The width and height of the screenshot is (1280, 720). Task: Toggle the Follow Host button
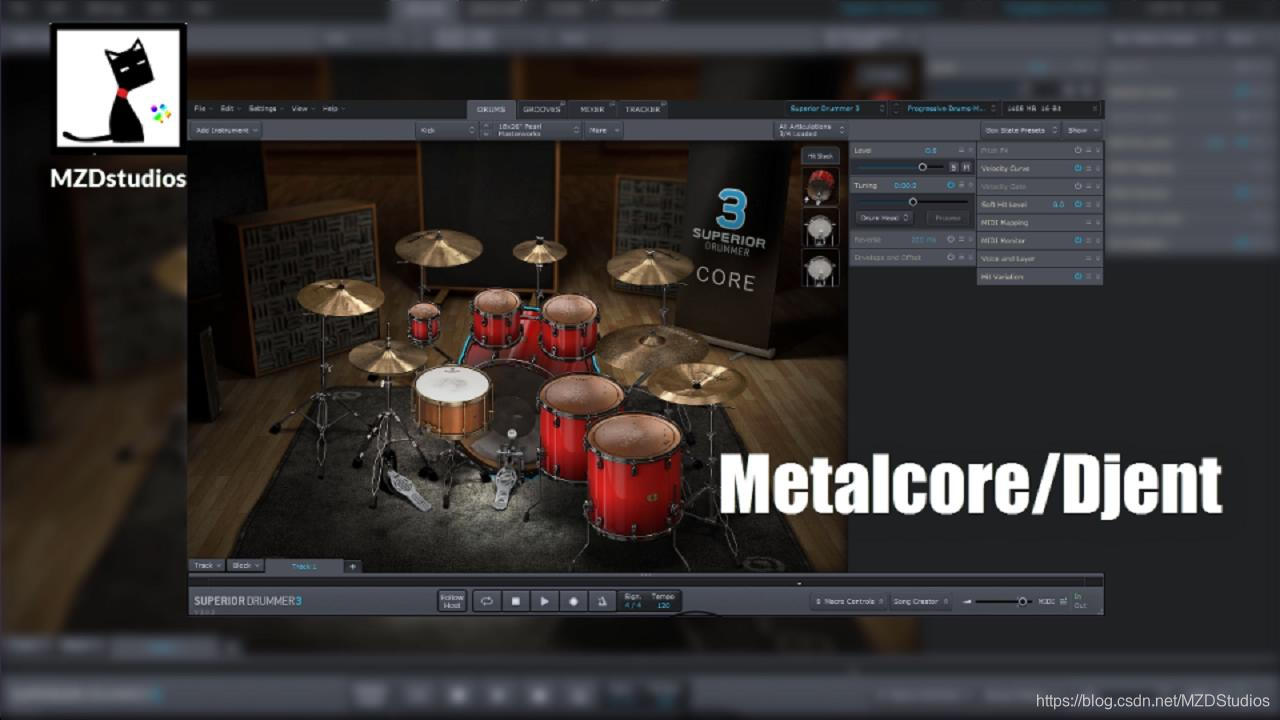pos(452,601)
